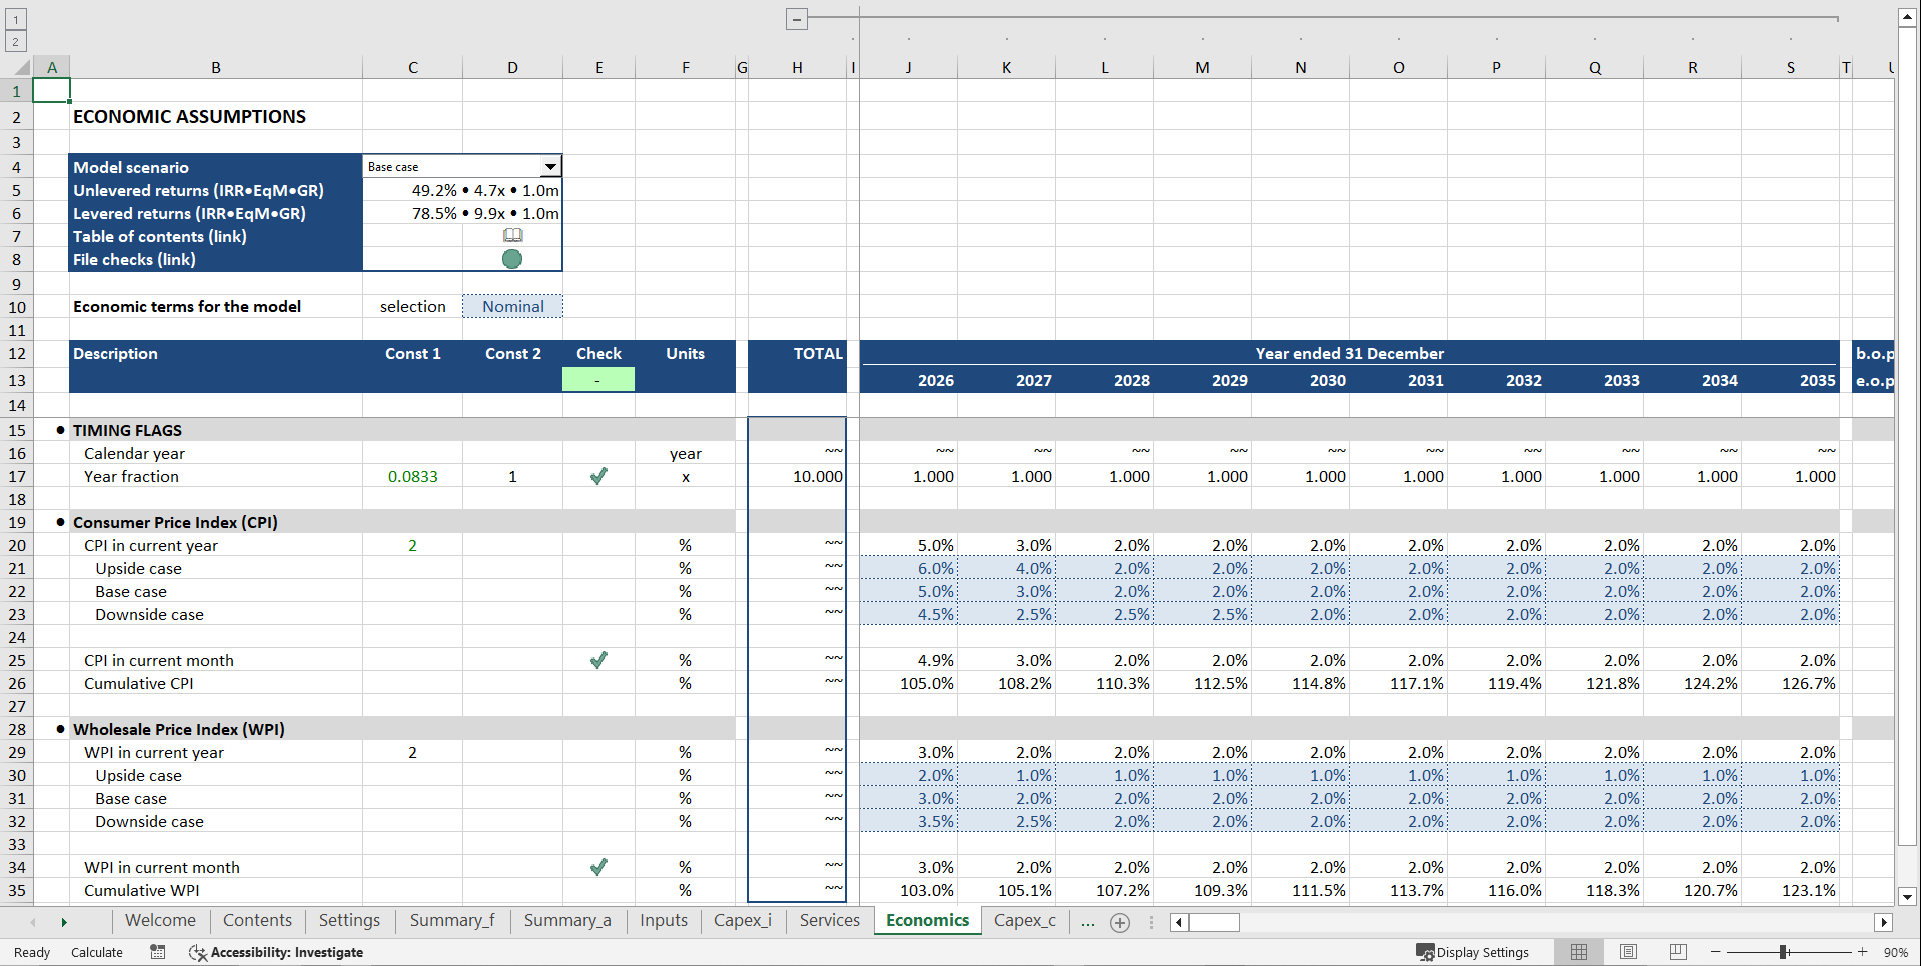Viewport: 1921px width, 966px height.
Task: Click the Nominal economic terms selection cell
Action: 512,306
